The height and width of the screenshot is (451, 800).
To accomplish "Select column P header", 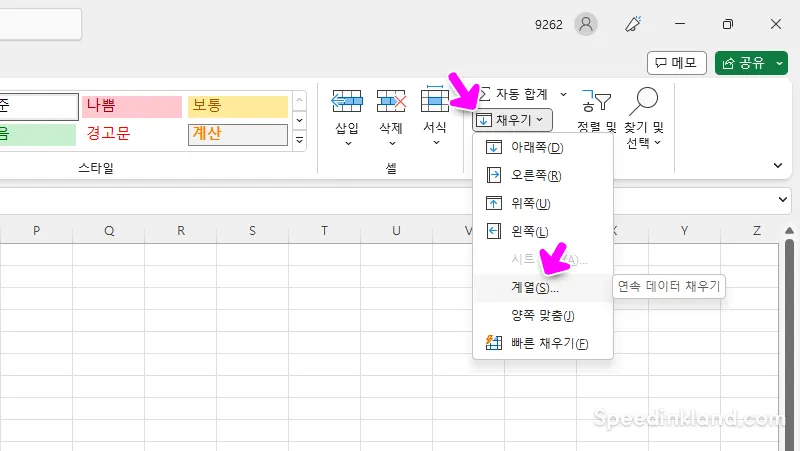I will pyautogui.click(x=36, y=231).
